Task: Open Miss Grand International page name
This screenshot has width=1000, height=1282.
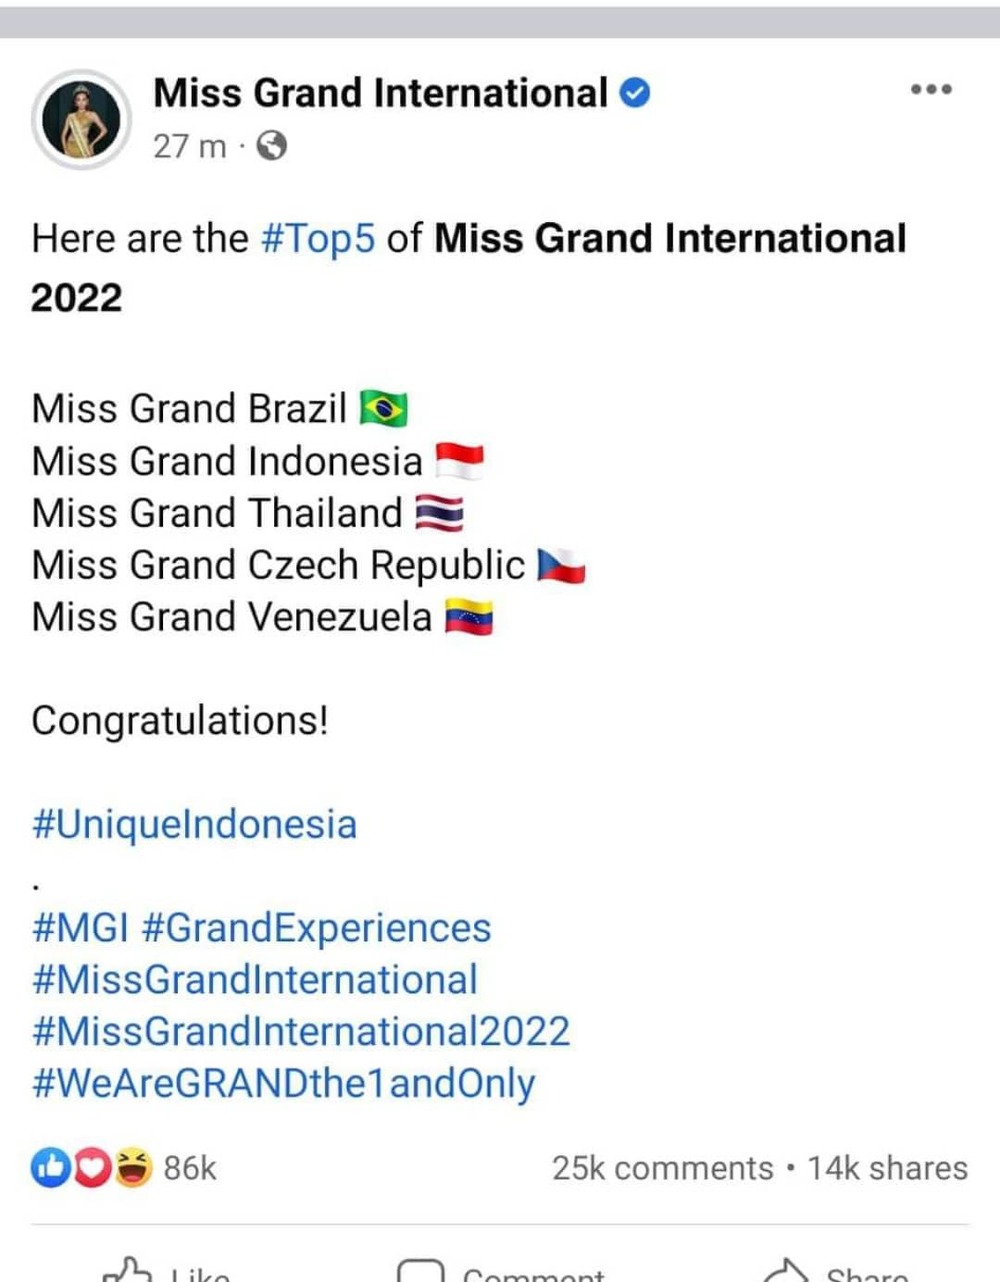Action: [x=380, y=93]
